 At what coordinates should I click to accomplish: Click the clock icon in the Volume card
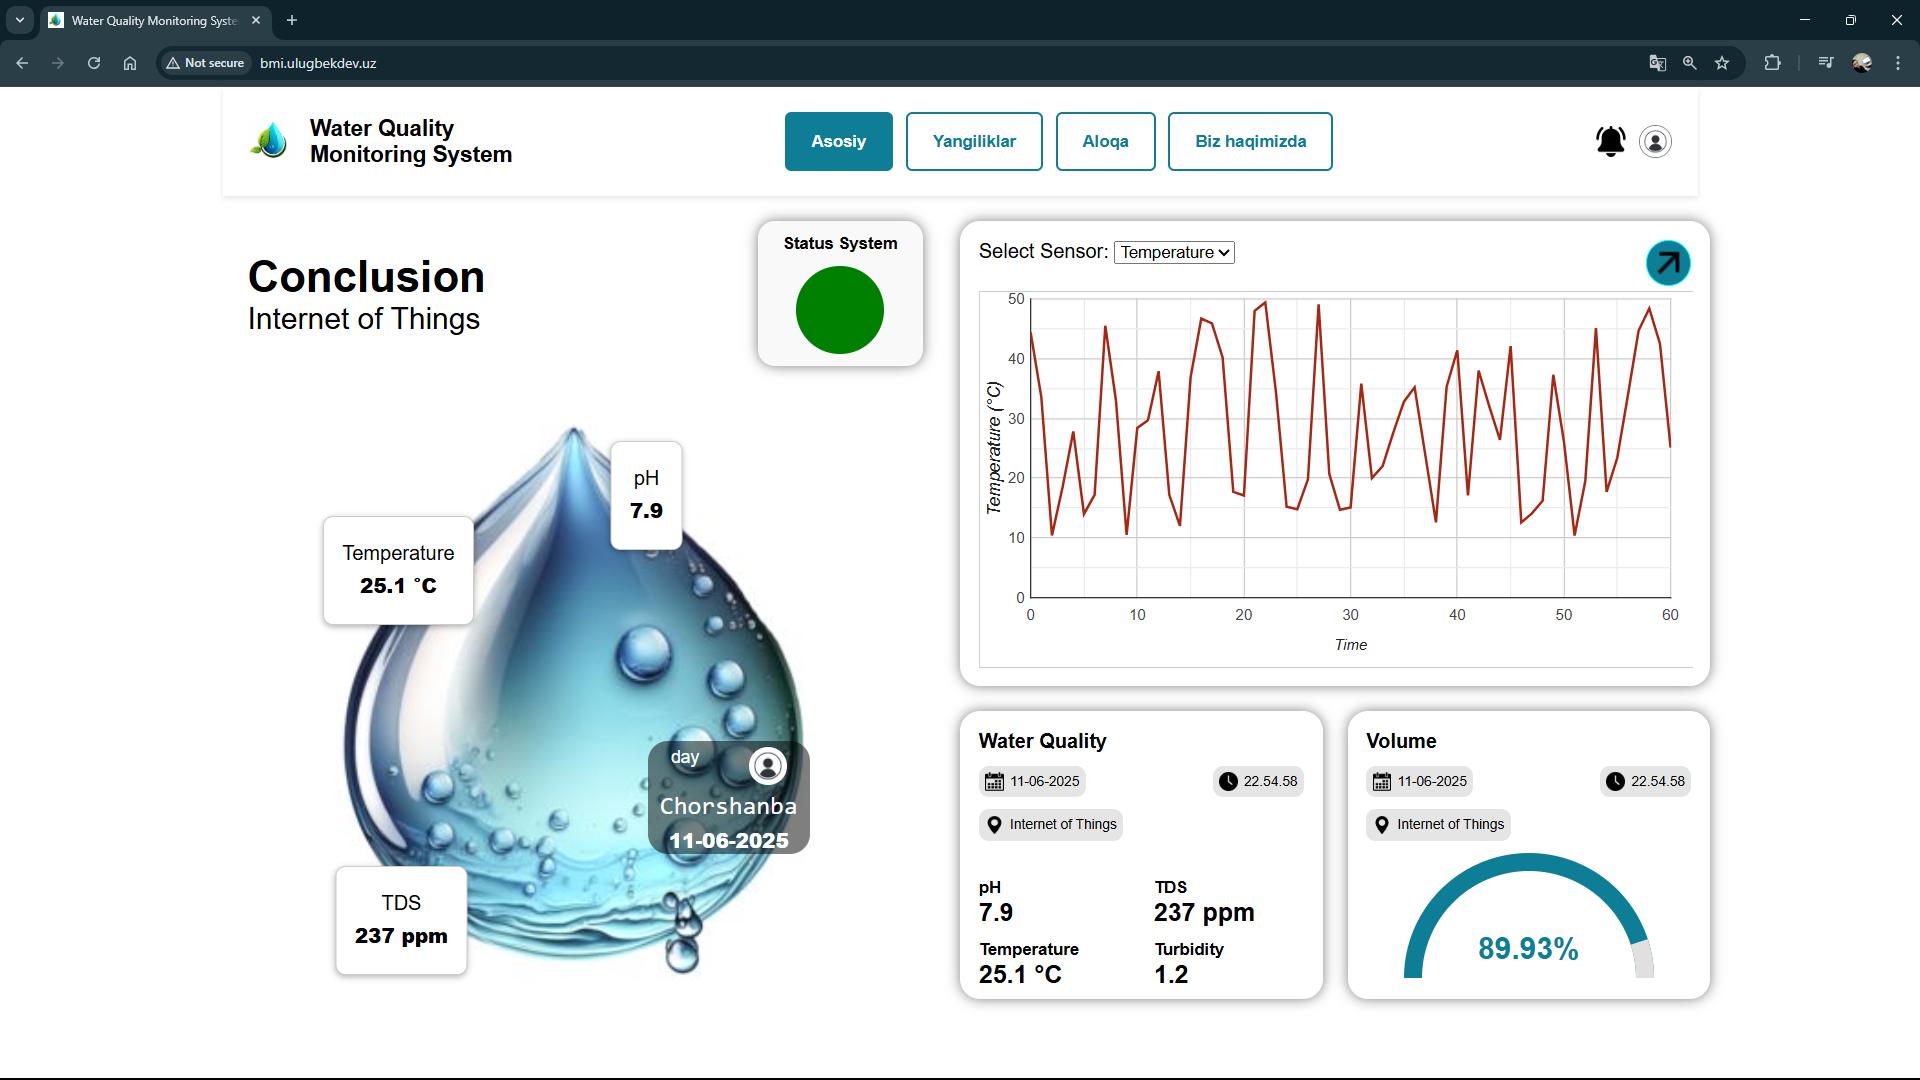tap(1617, 781)
